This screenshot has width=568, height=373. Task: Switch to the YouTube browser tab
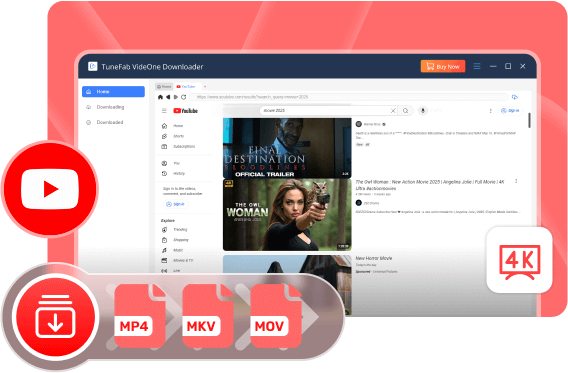point(187,87)
